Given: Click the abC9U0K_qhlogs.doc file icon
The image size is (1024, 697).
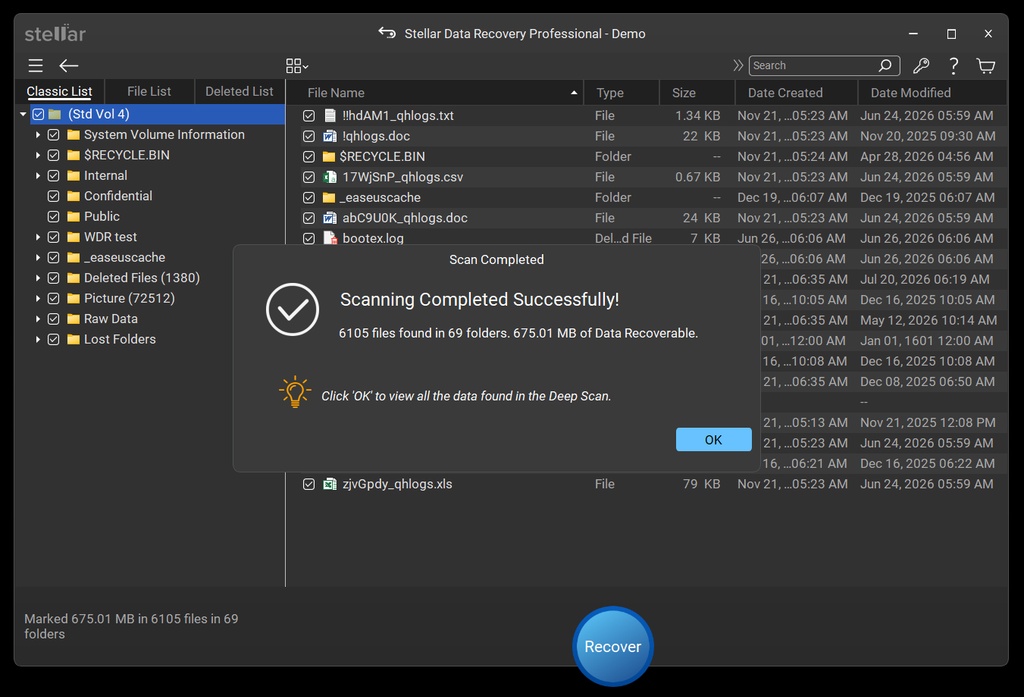Looking at the screenshot, I should 330,218.
